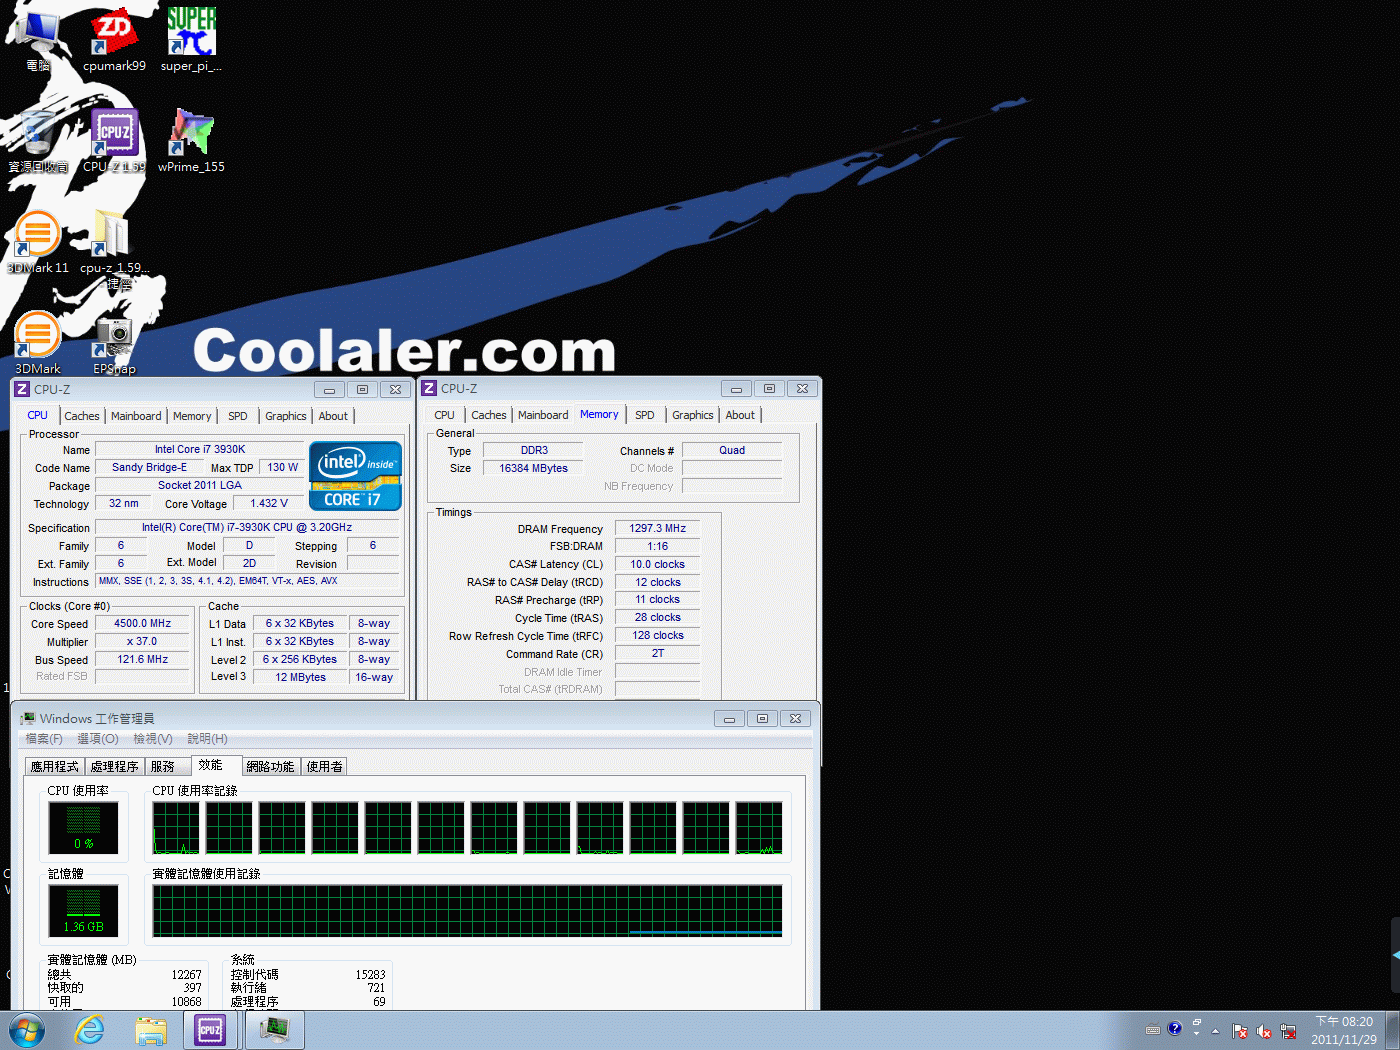Switch to Mainboard tab in left CPU-Z
Image resolution: width=1400 pixels, height=1050 pixels.
click(x=136, y=416)
